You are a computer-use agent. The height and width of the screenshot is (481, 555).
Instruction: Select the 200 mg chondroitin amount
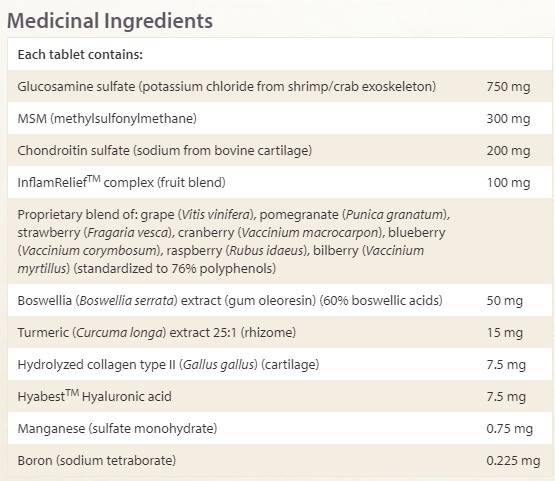[x=508, y=151]
